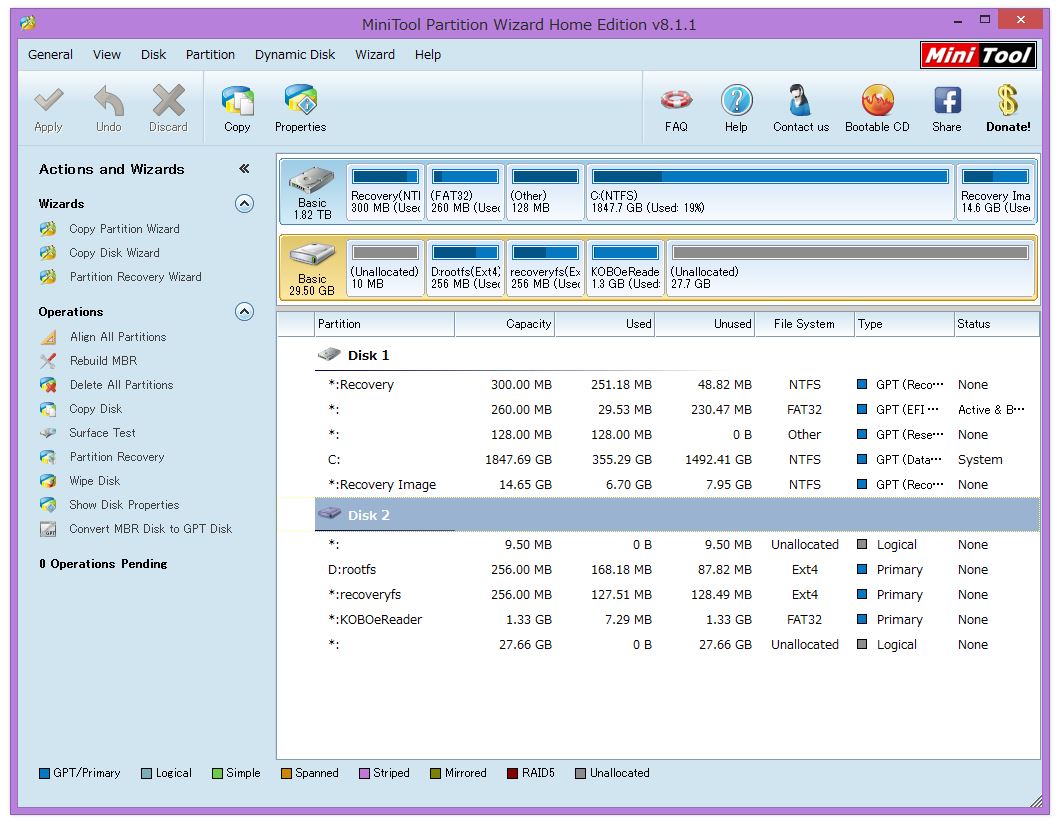Click the Contact us icon
1063x823 pixels.
[x=801, y=101]
